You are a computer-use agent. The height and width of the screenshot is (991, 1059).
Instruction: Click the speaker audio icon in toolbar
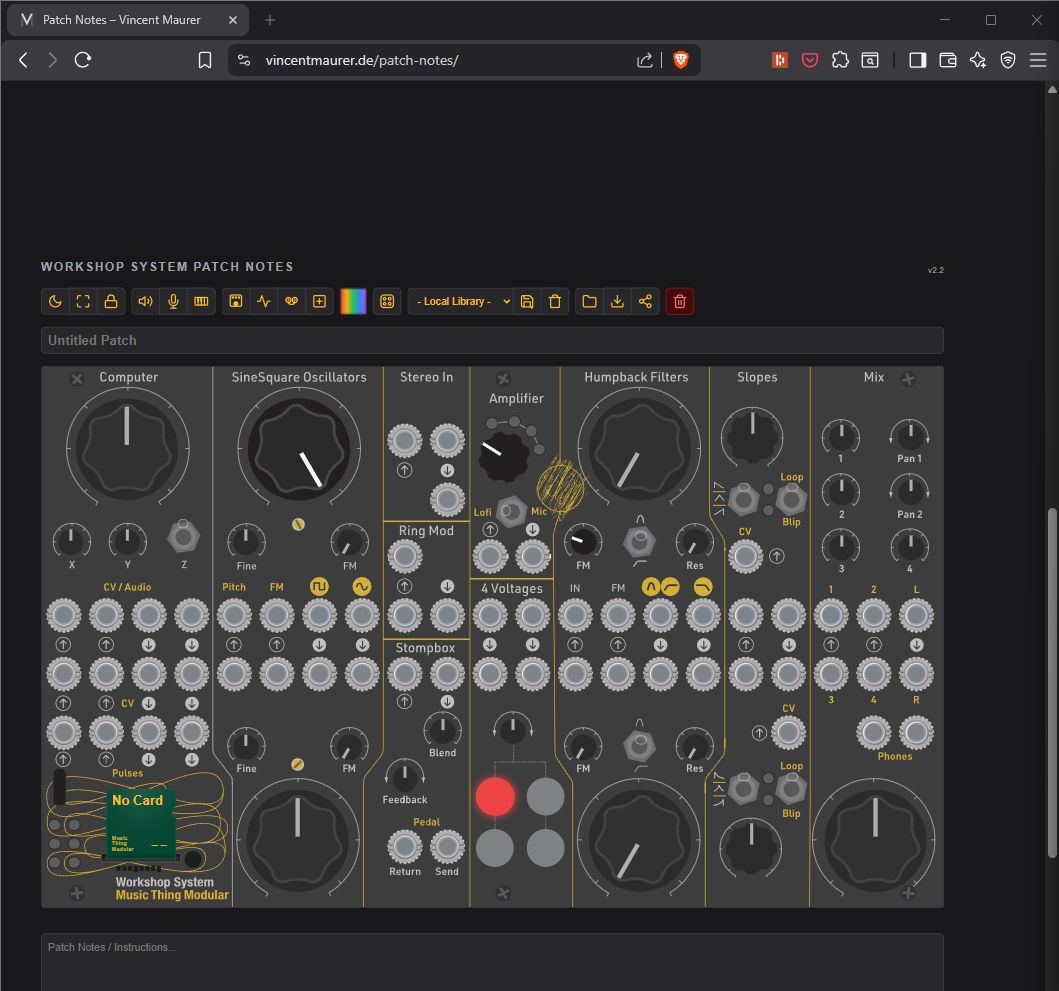click(146, 301)
